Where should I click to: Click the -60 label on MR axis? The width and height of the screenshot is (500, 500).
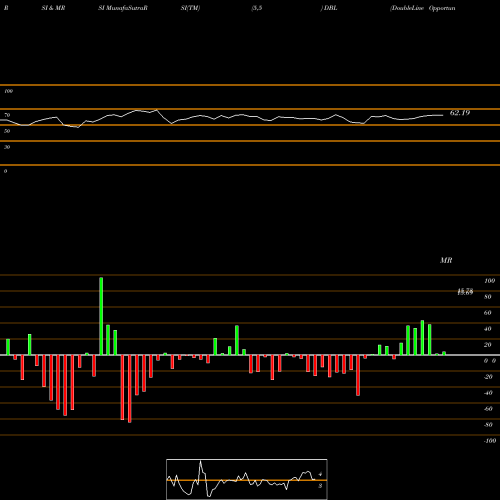[488, 409]
